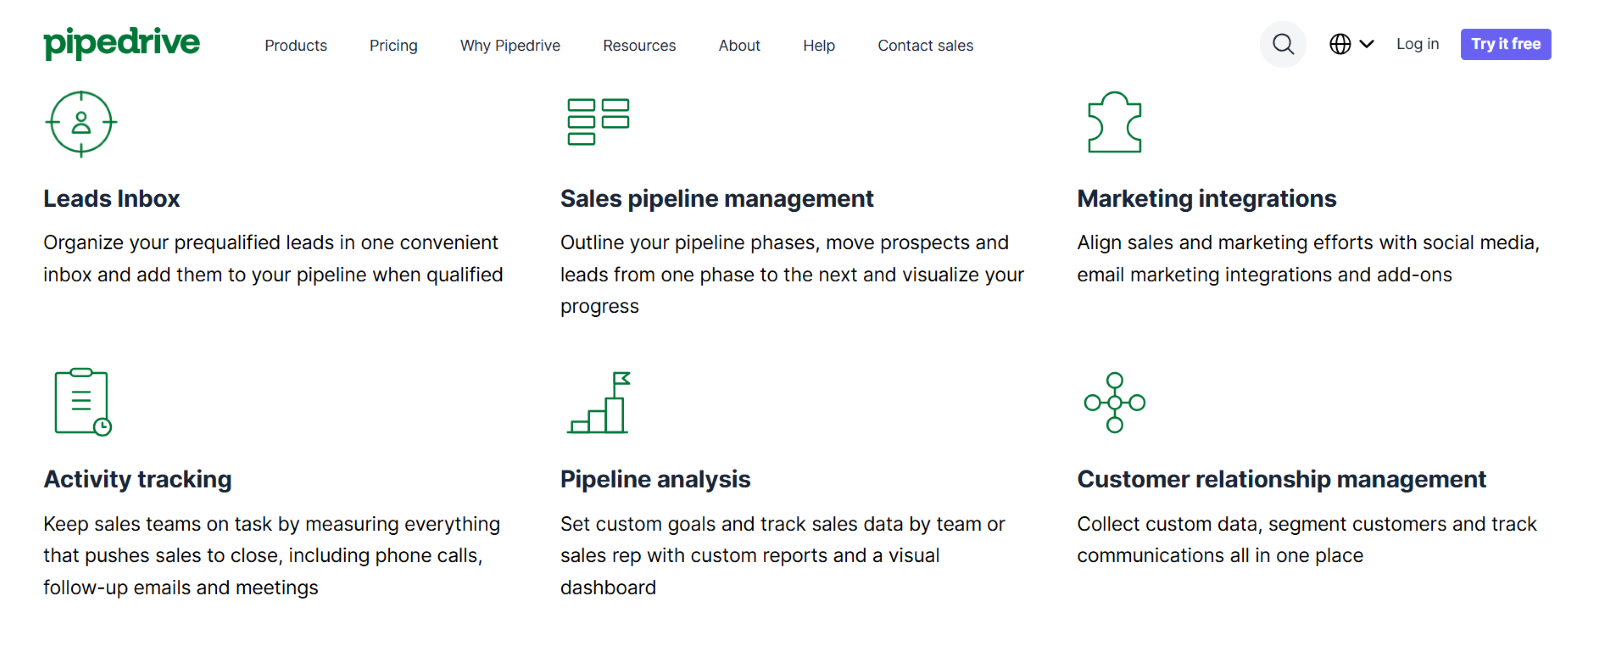1600x658 pixels.
Task: Select the Leads Inbox heading
Action: tap(112, 198)
